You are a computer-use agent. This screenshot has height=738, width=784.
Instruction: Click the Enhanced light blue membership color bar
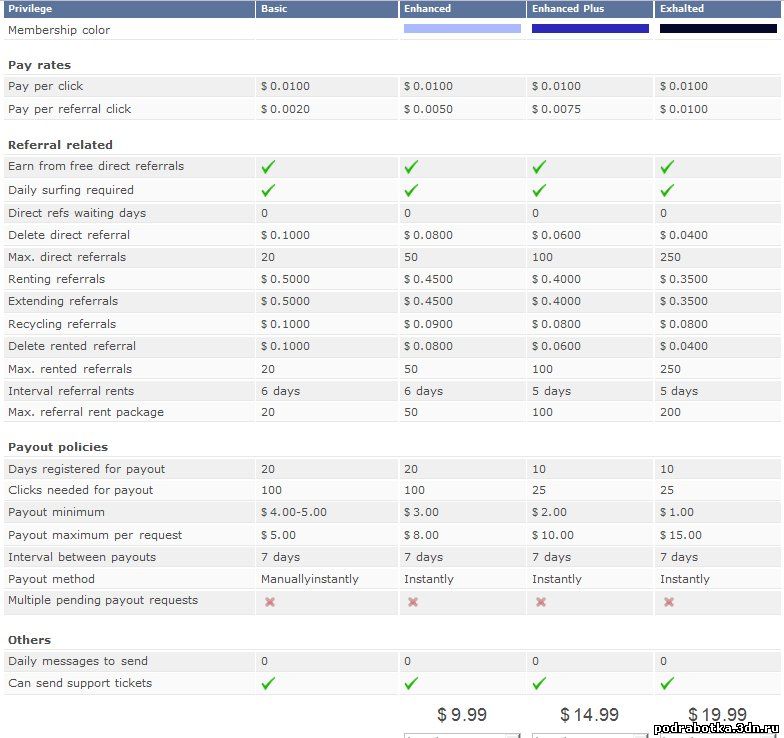pos(462,29)
